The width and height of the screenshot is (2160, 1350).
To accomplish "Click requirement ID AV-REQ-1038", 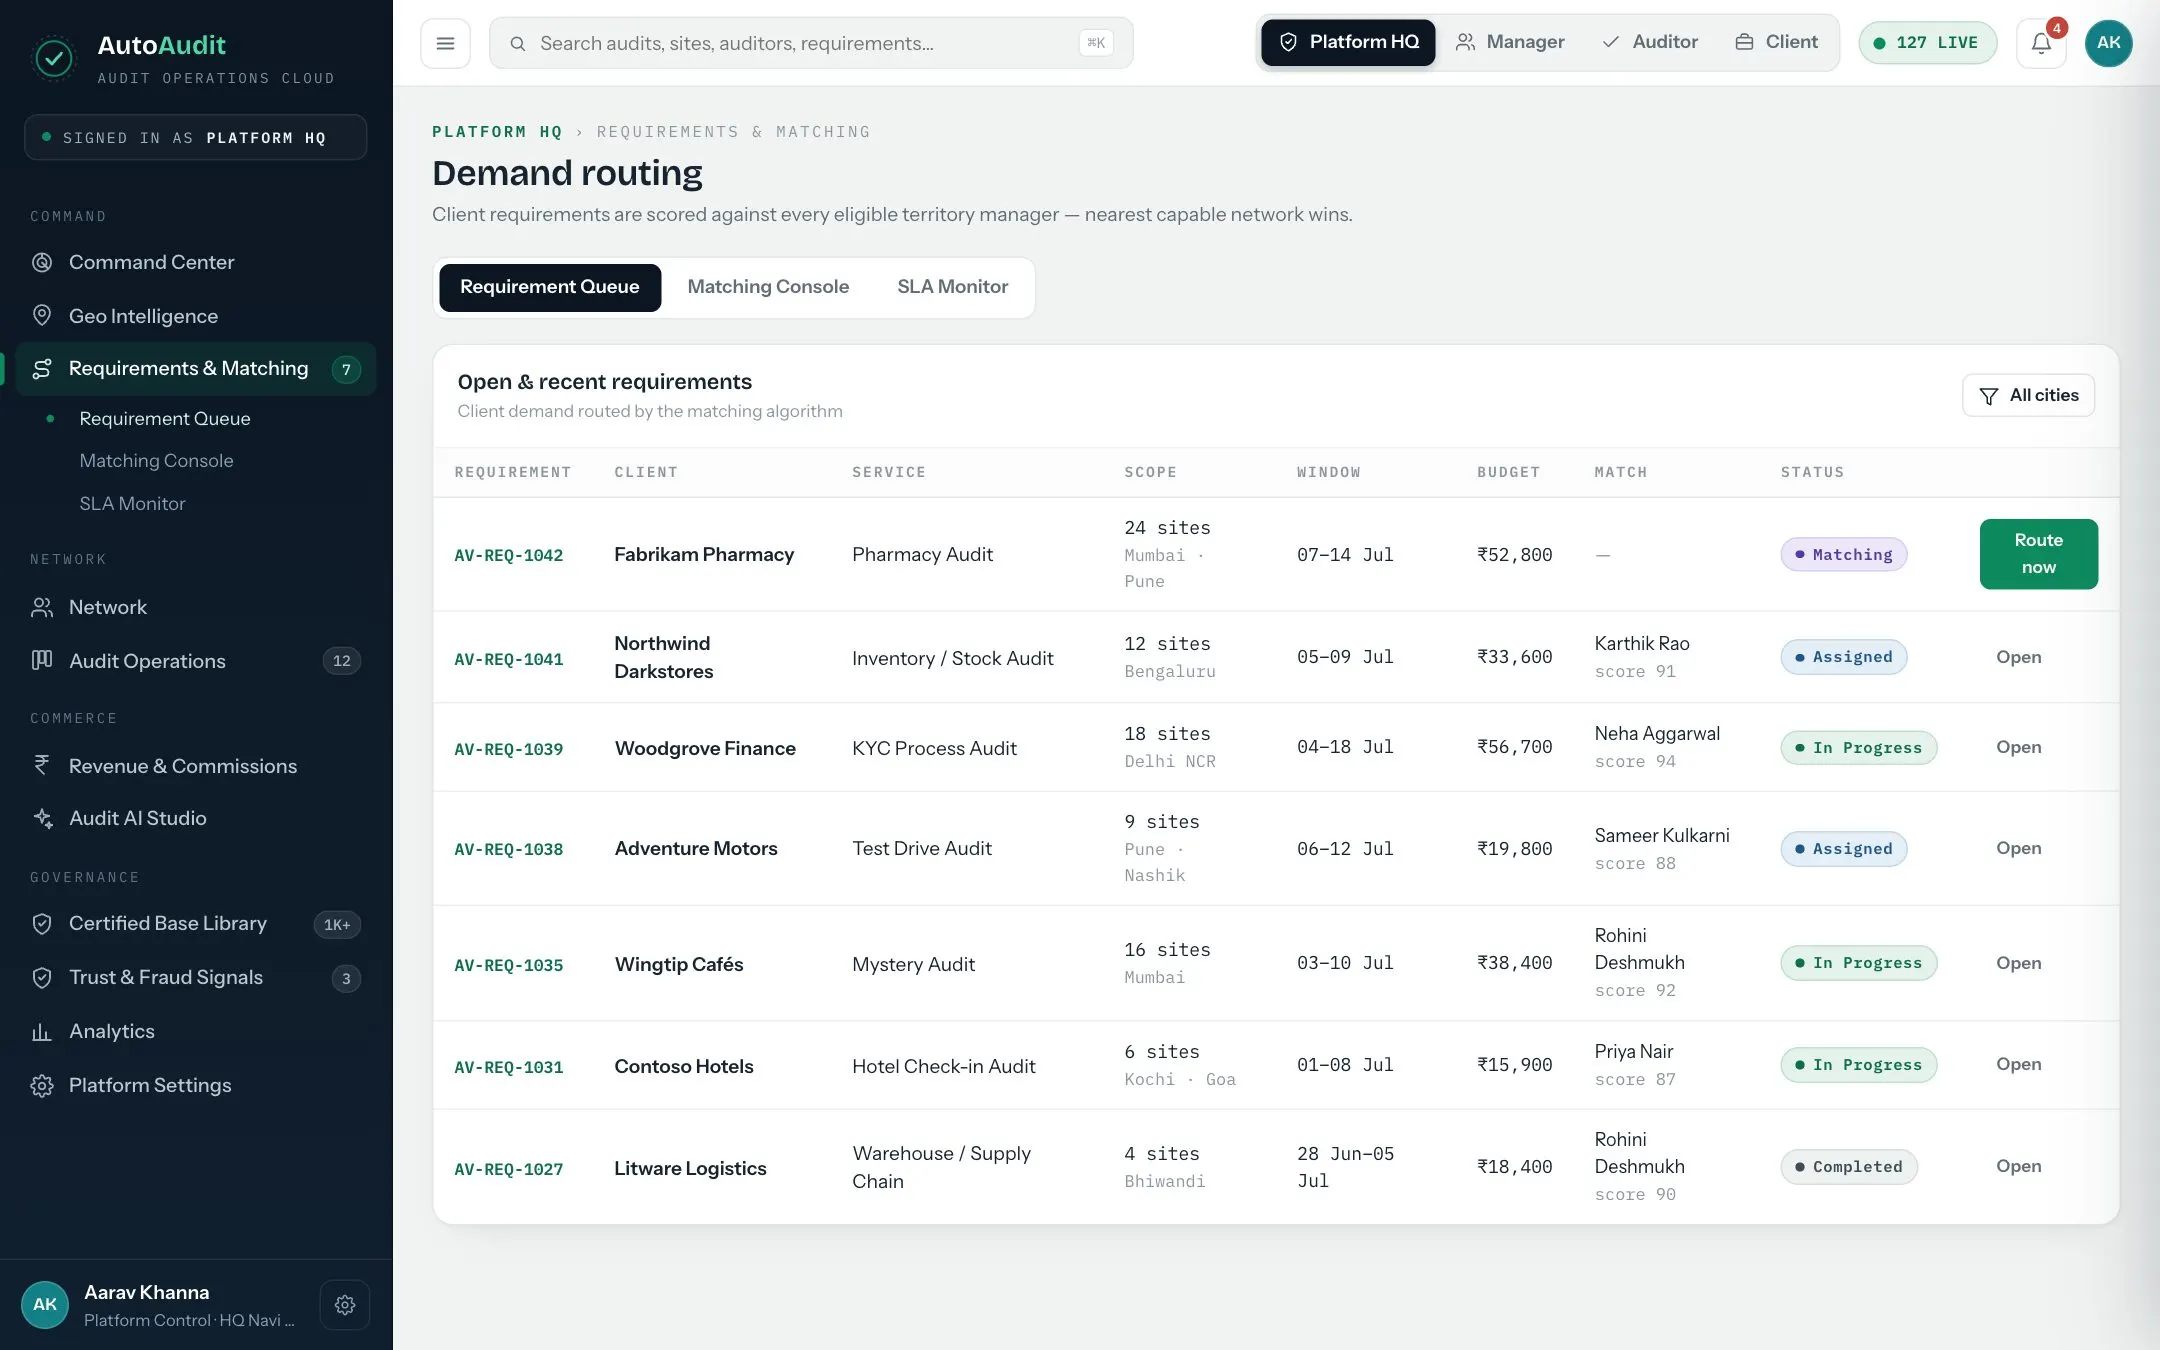I will point(508,849).
